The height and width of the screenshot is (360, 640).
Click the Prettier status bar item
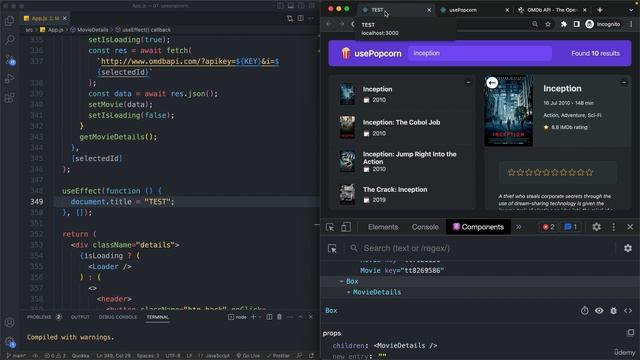coord(278,356)
